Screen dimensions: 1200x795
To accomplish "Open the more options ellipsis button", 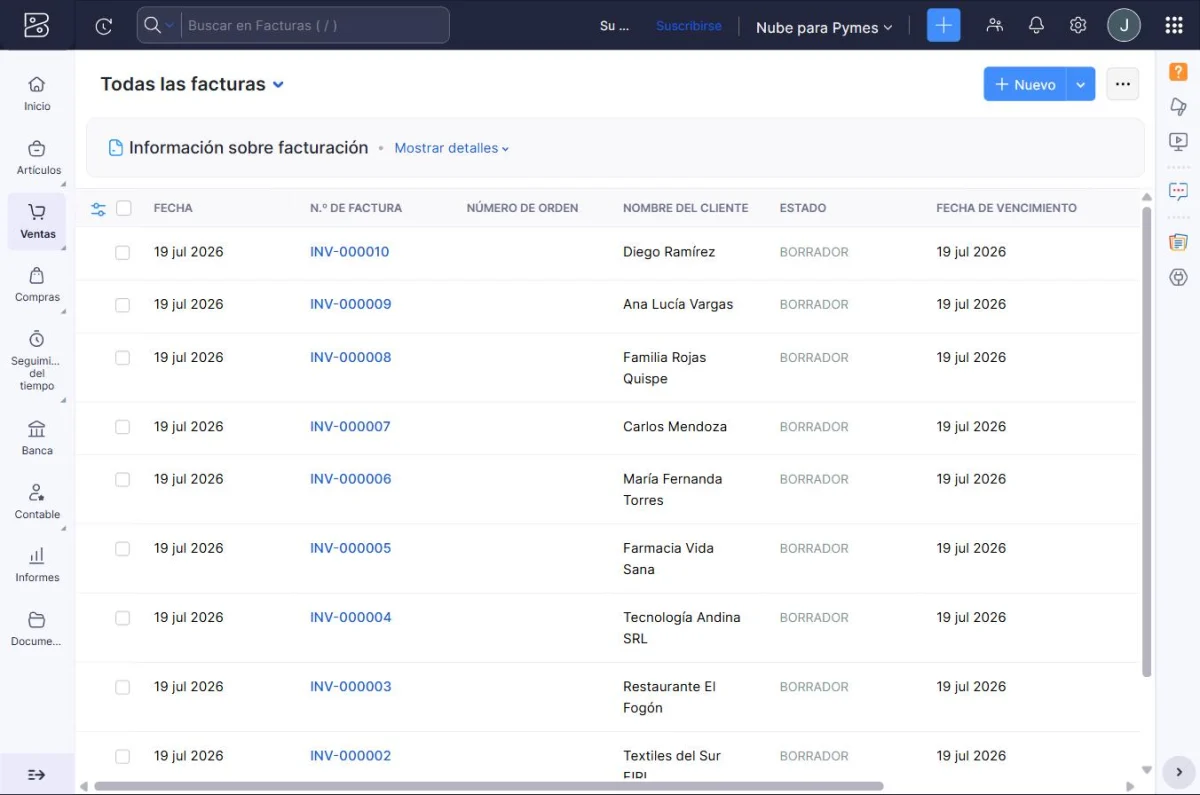I will pyautogui.click(x=1122, y=85).
